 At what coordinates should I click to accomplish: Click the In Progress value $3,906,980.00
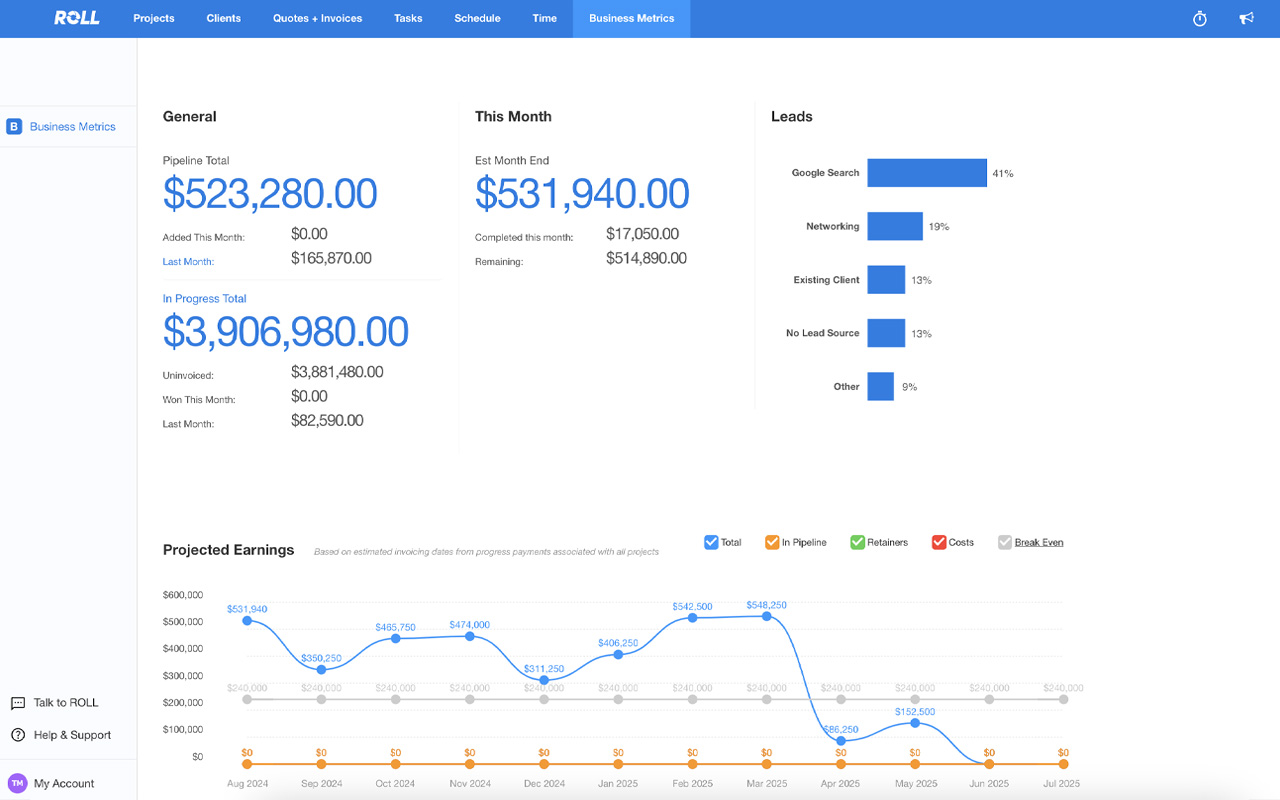[x=286, y=332]
